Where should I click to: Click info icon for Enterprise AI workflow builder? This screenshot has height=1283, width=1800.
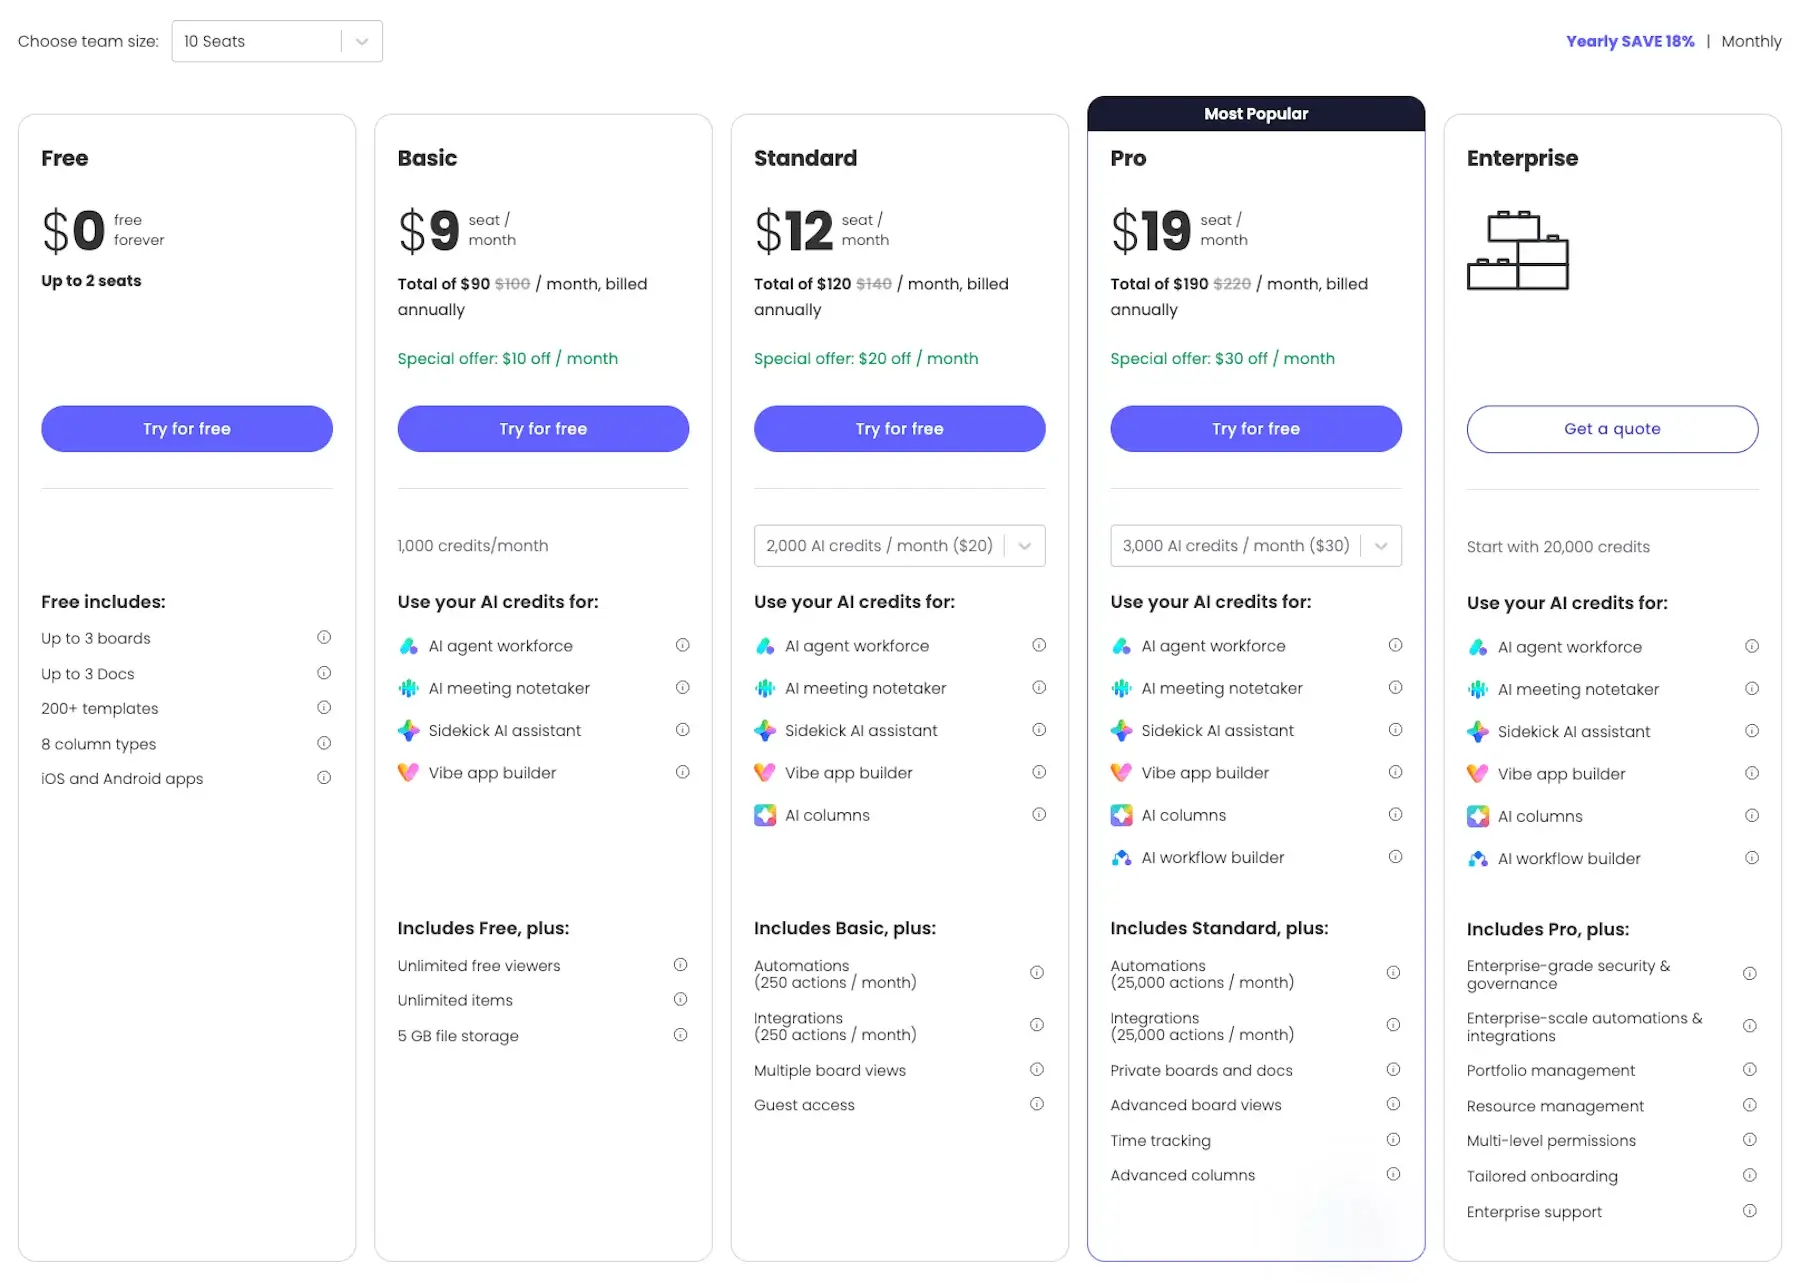pos(1752,858)
